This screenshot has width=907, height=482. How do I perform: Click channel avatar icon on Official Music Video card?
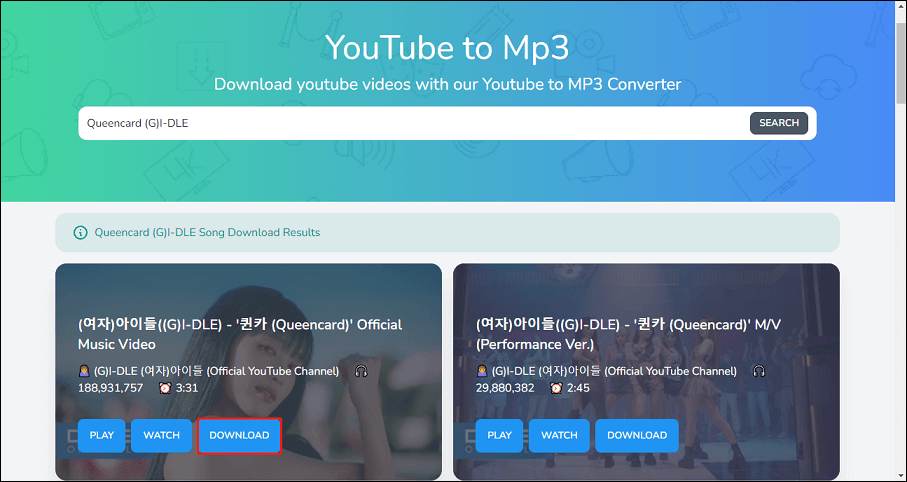point(83,371)
